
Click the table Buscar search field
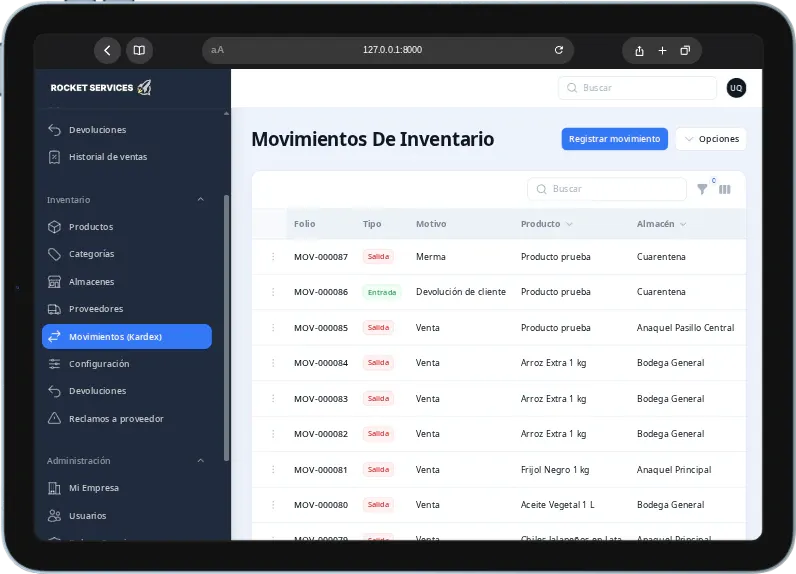(607, 189)
